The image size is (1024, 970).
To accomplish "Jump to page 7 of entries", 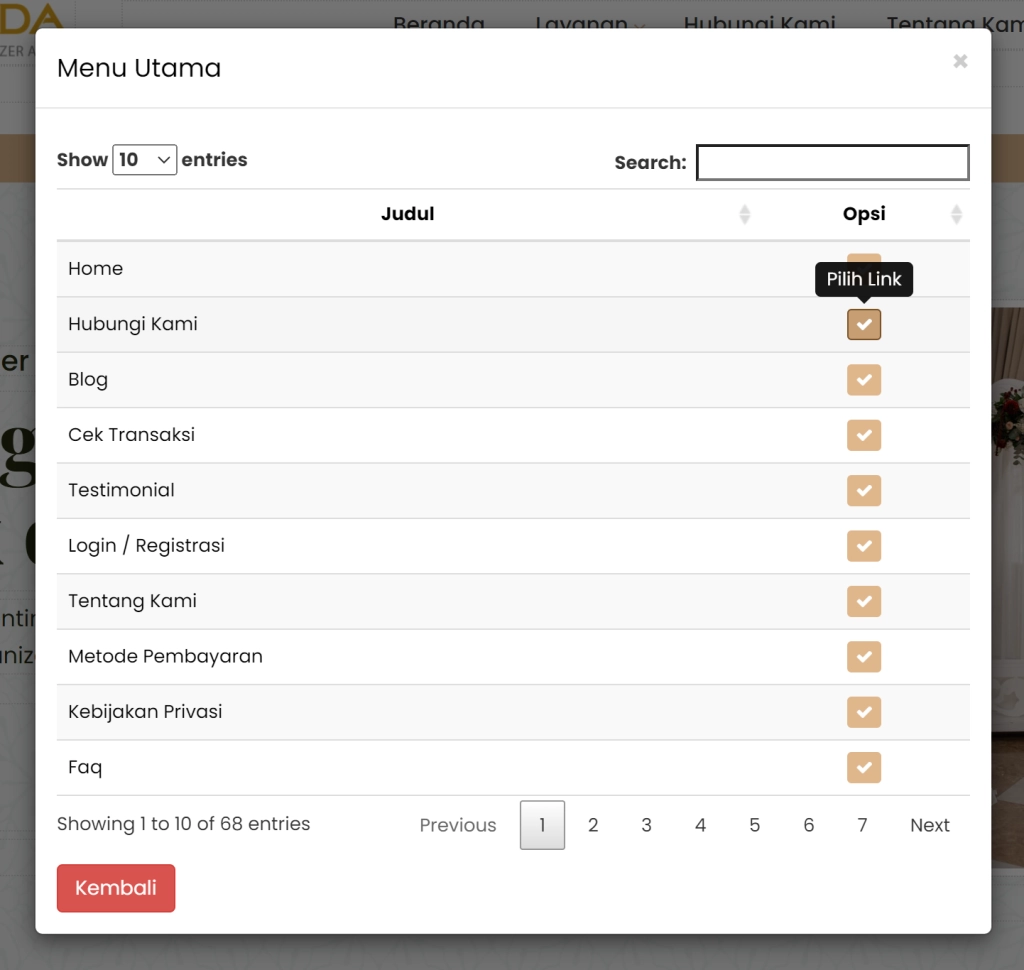I will click(862, 825).
